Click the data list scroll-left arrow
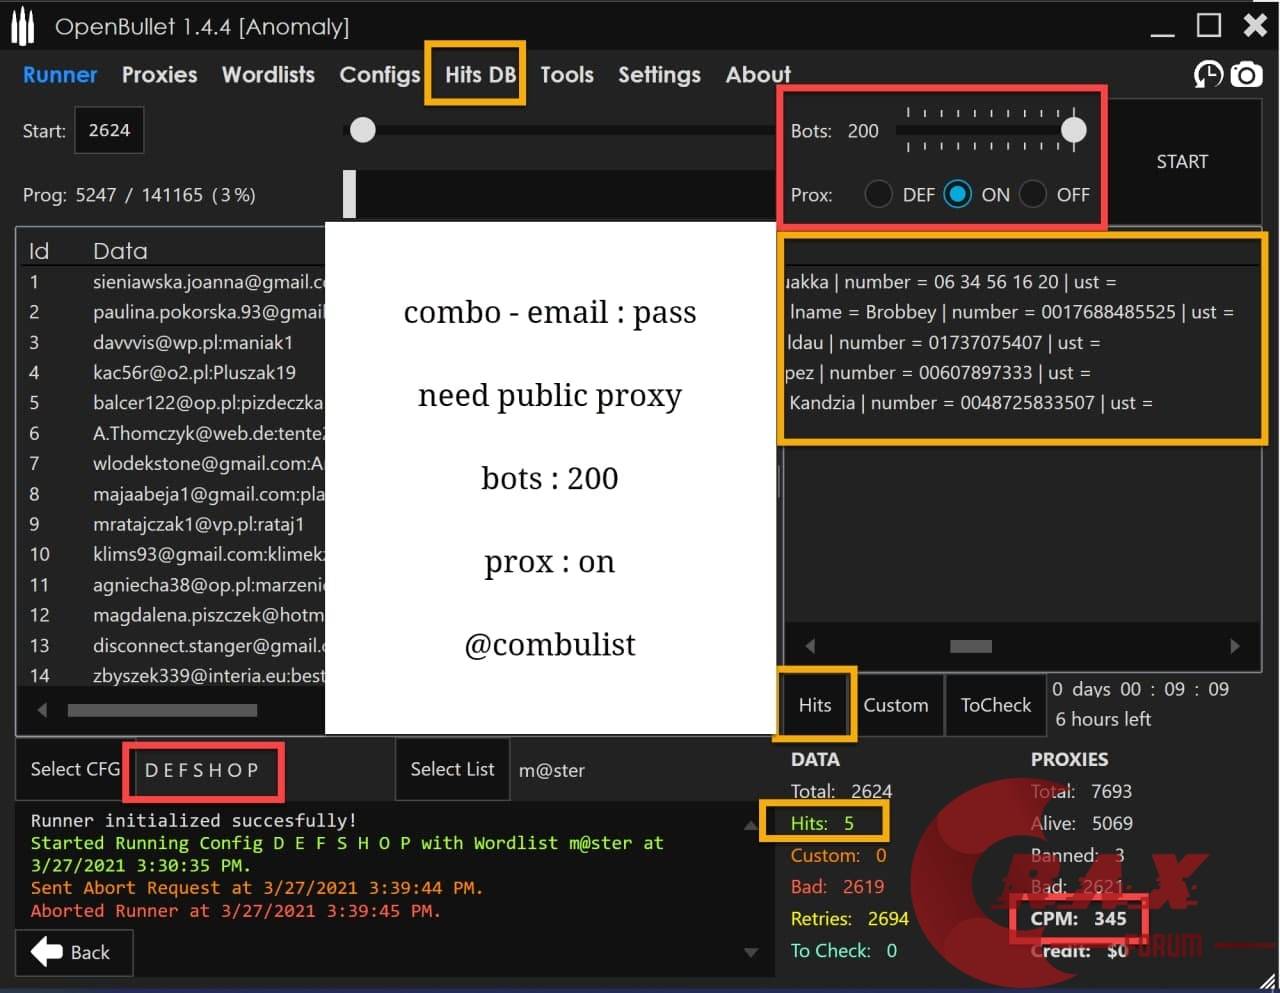Image resolution: width=1280 pixels, height=993 pixels. point(42,710)
